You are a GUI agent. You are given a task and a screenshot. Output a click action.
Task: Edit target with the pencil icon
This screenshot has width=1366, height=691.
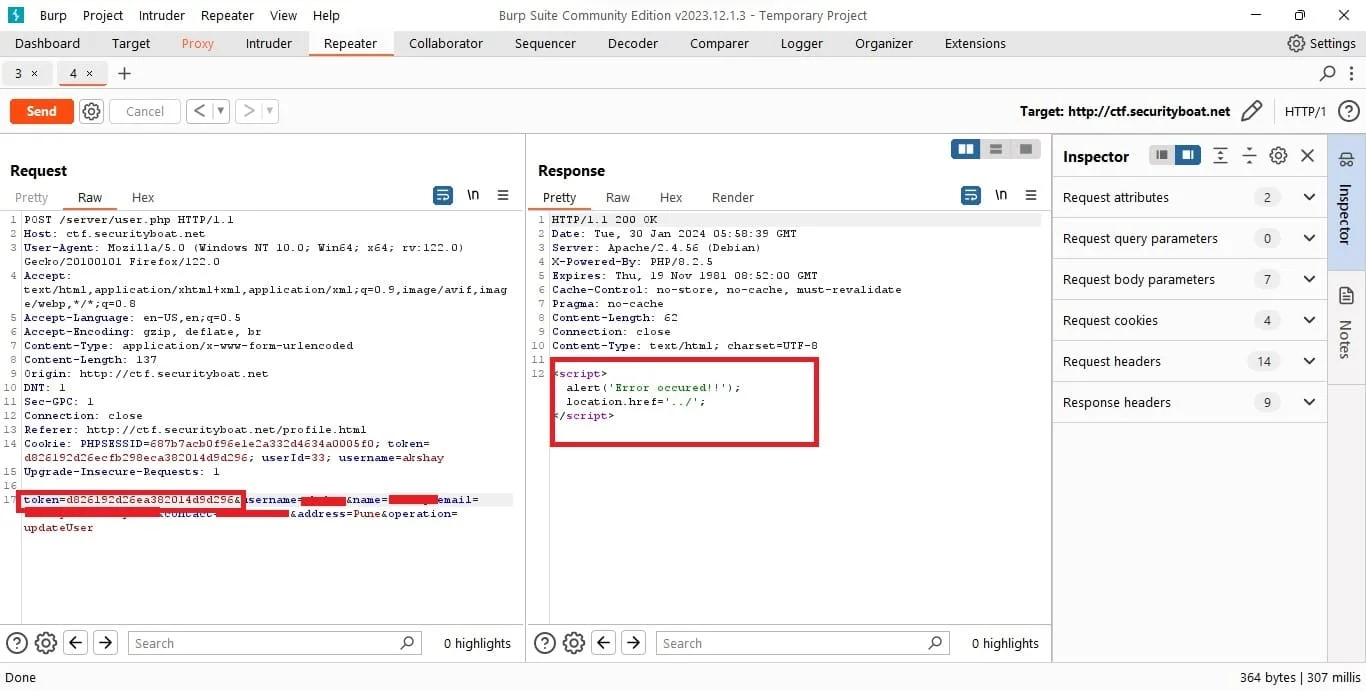(1251, 111)
